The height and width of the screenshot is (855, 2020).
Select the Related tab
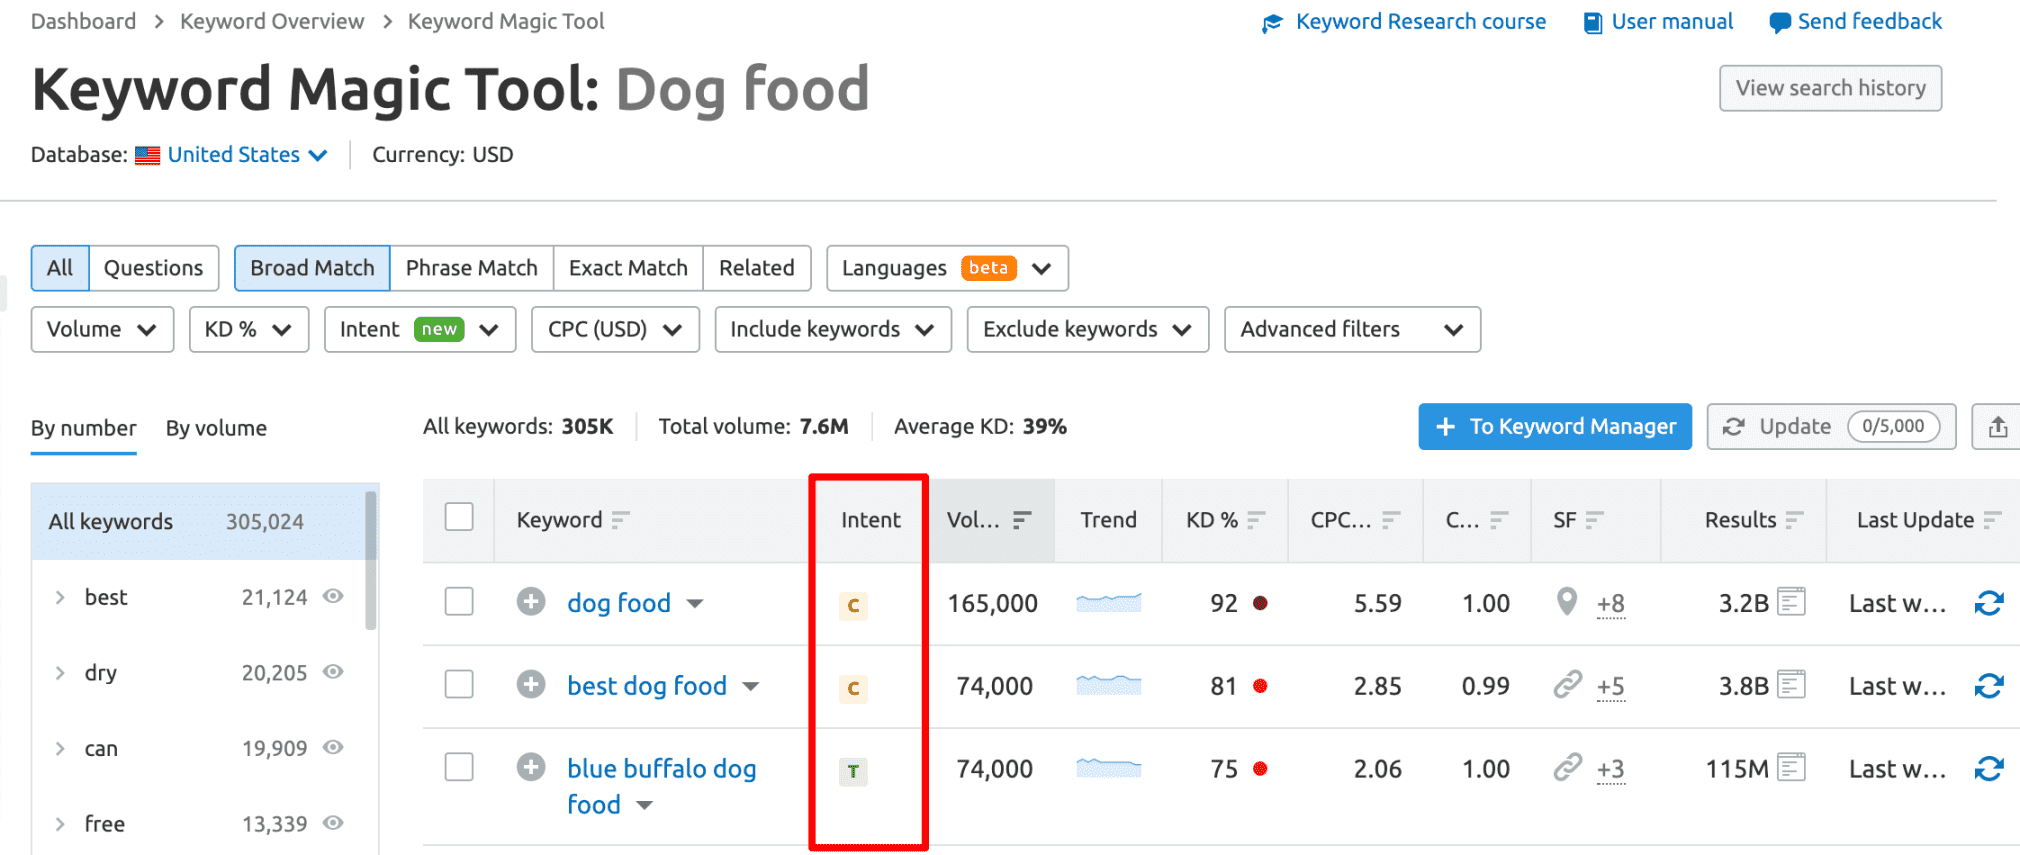[757, 268]
